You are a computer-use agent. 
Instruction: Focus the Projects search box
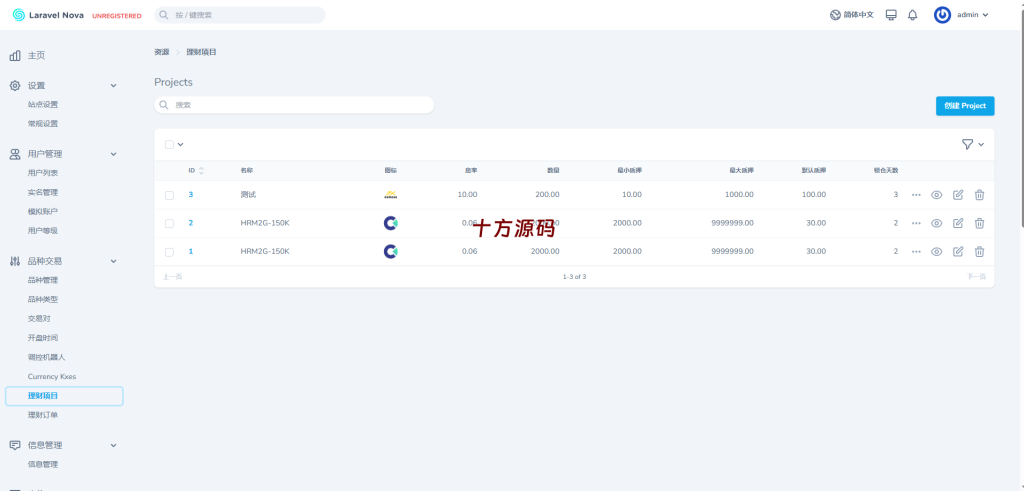click(294, 105)
